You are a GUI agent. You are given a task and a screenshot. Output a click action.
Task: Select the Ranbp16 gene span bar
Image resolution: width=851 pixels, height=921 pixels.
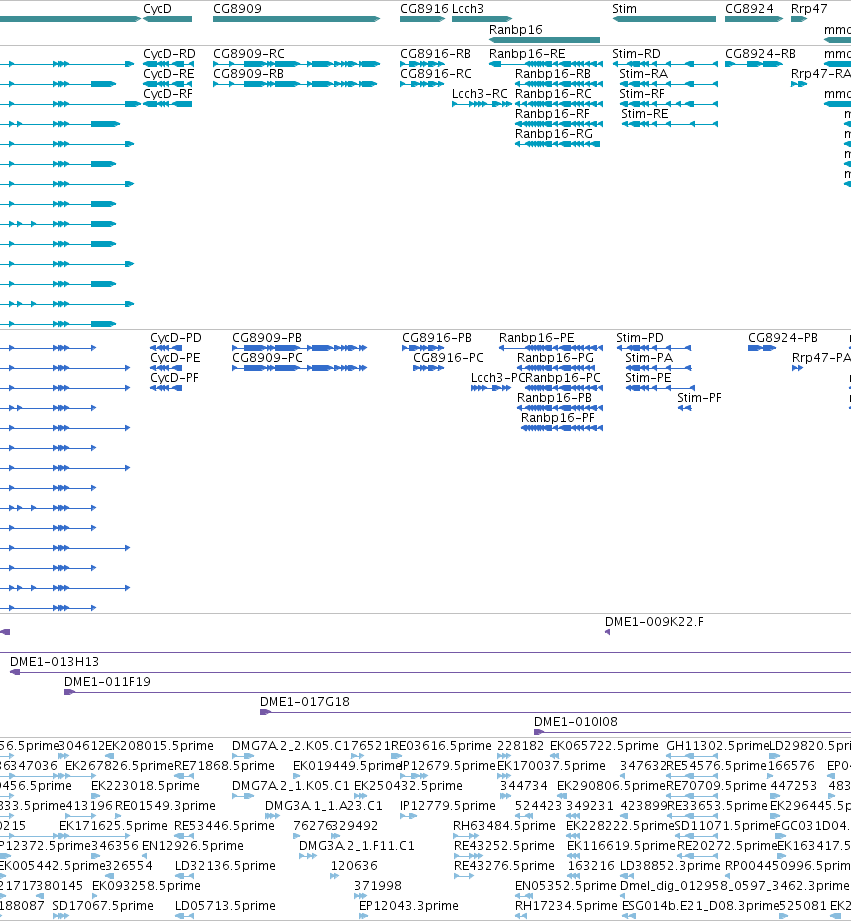544,40
